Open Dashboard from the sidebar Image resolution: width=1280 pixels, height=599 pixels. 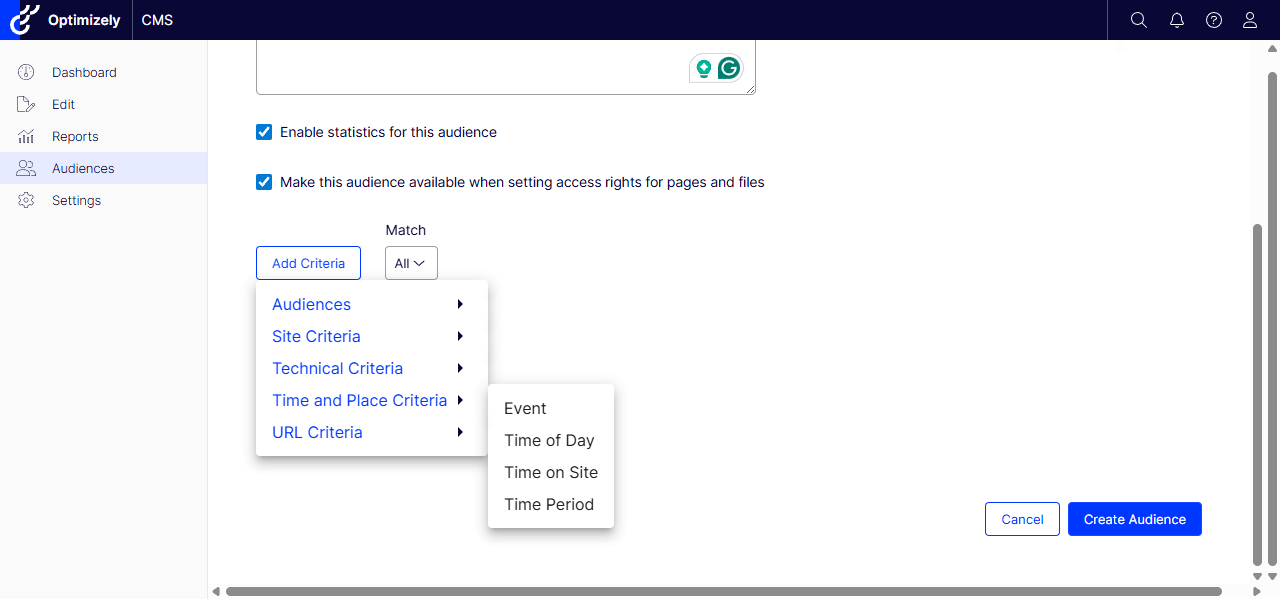click(84, 72)
